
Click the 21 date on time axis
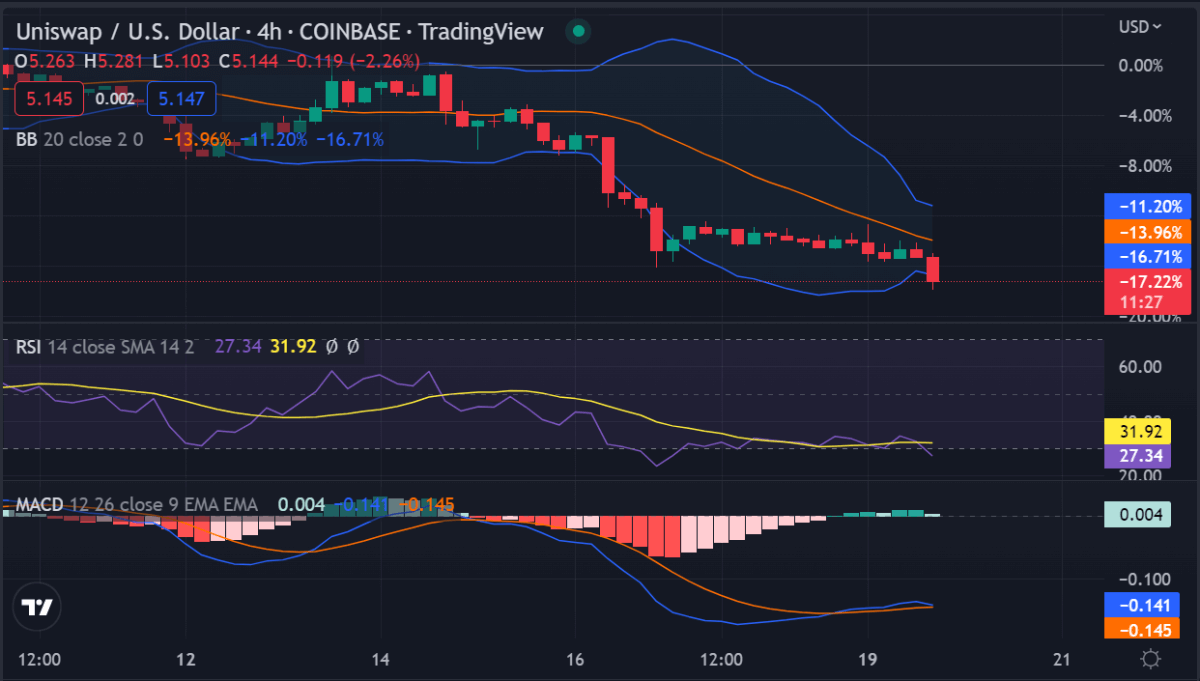(1062, 660)
